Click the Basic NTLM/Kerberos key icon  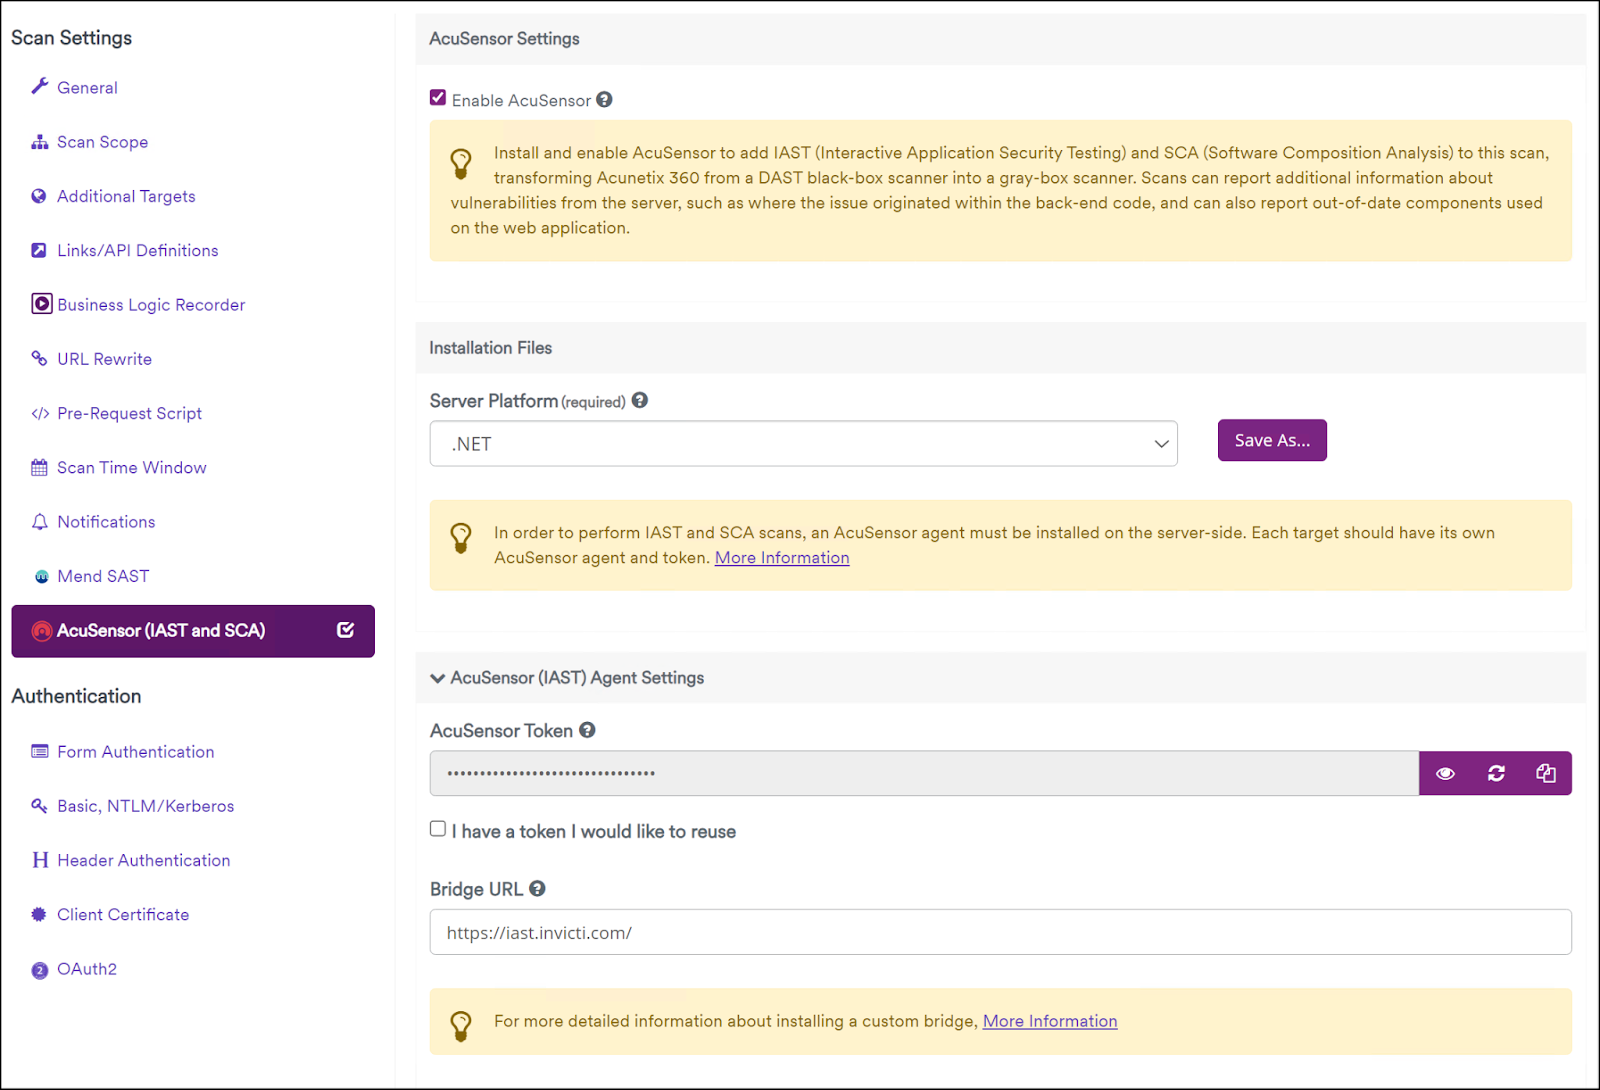click(x=39, y=805)
